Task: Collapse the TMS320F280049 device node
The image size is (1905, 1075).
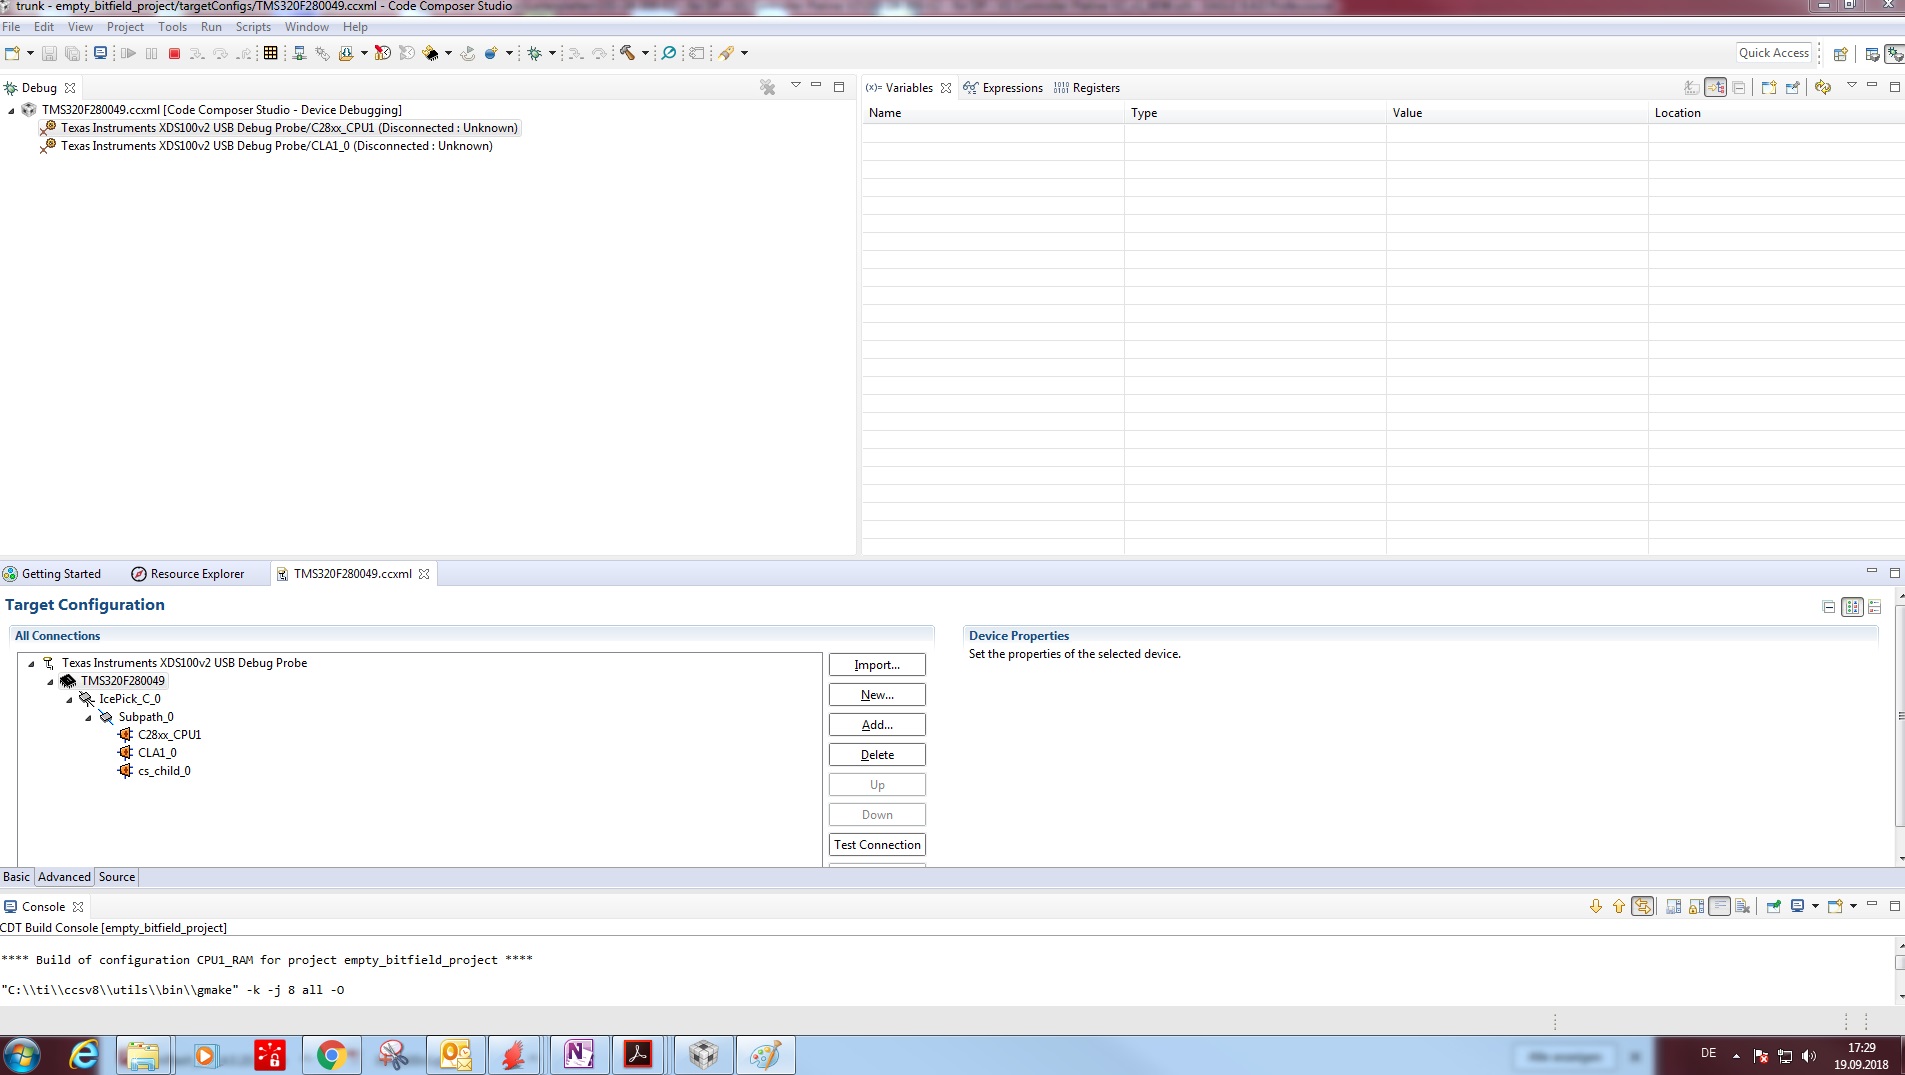Action: coord(51,682)
